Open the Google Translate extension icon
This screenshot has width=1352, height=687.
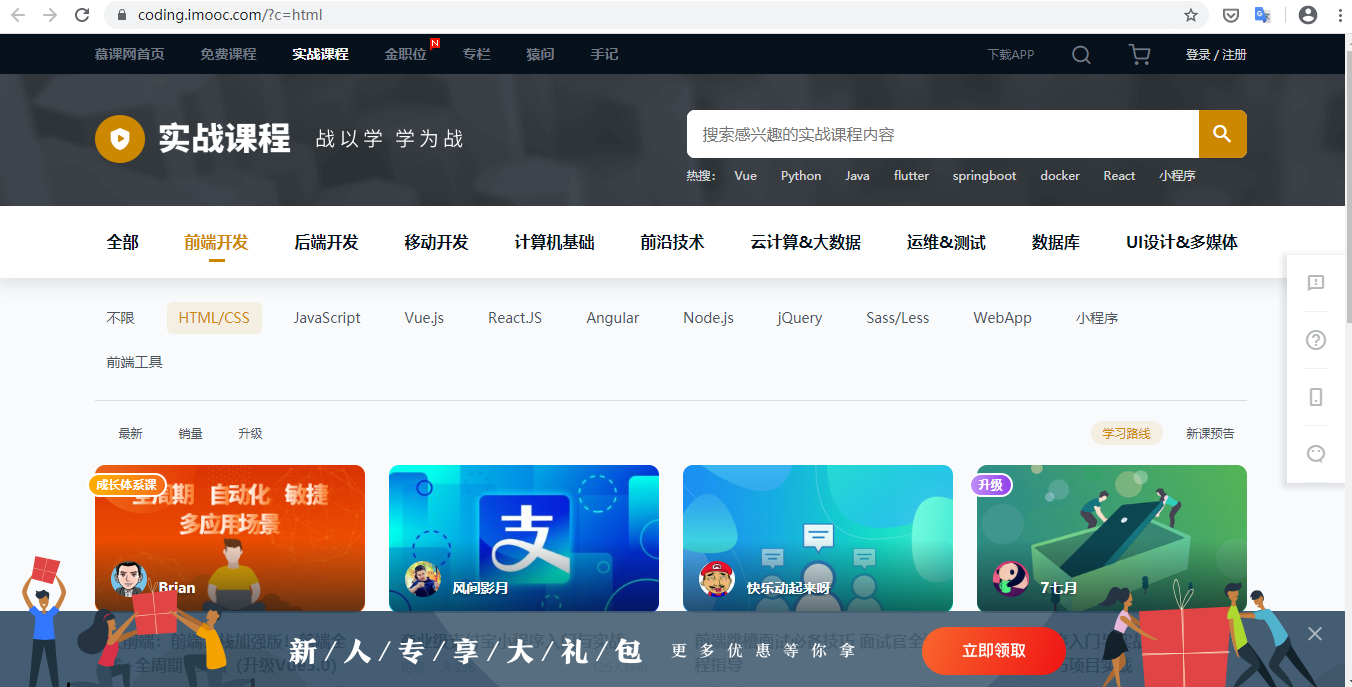[1263, 15]
